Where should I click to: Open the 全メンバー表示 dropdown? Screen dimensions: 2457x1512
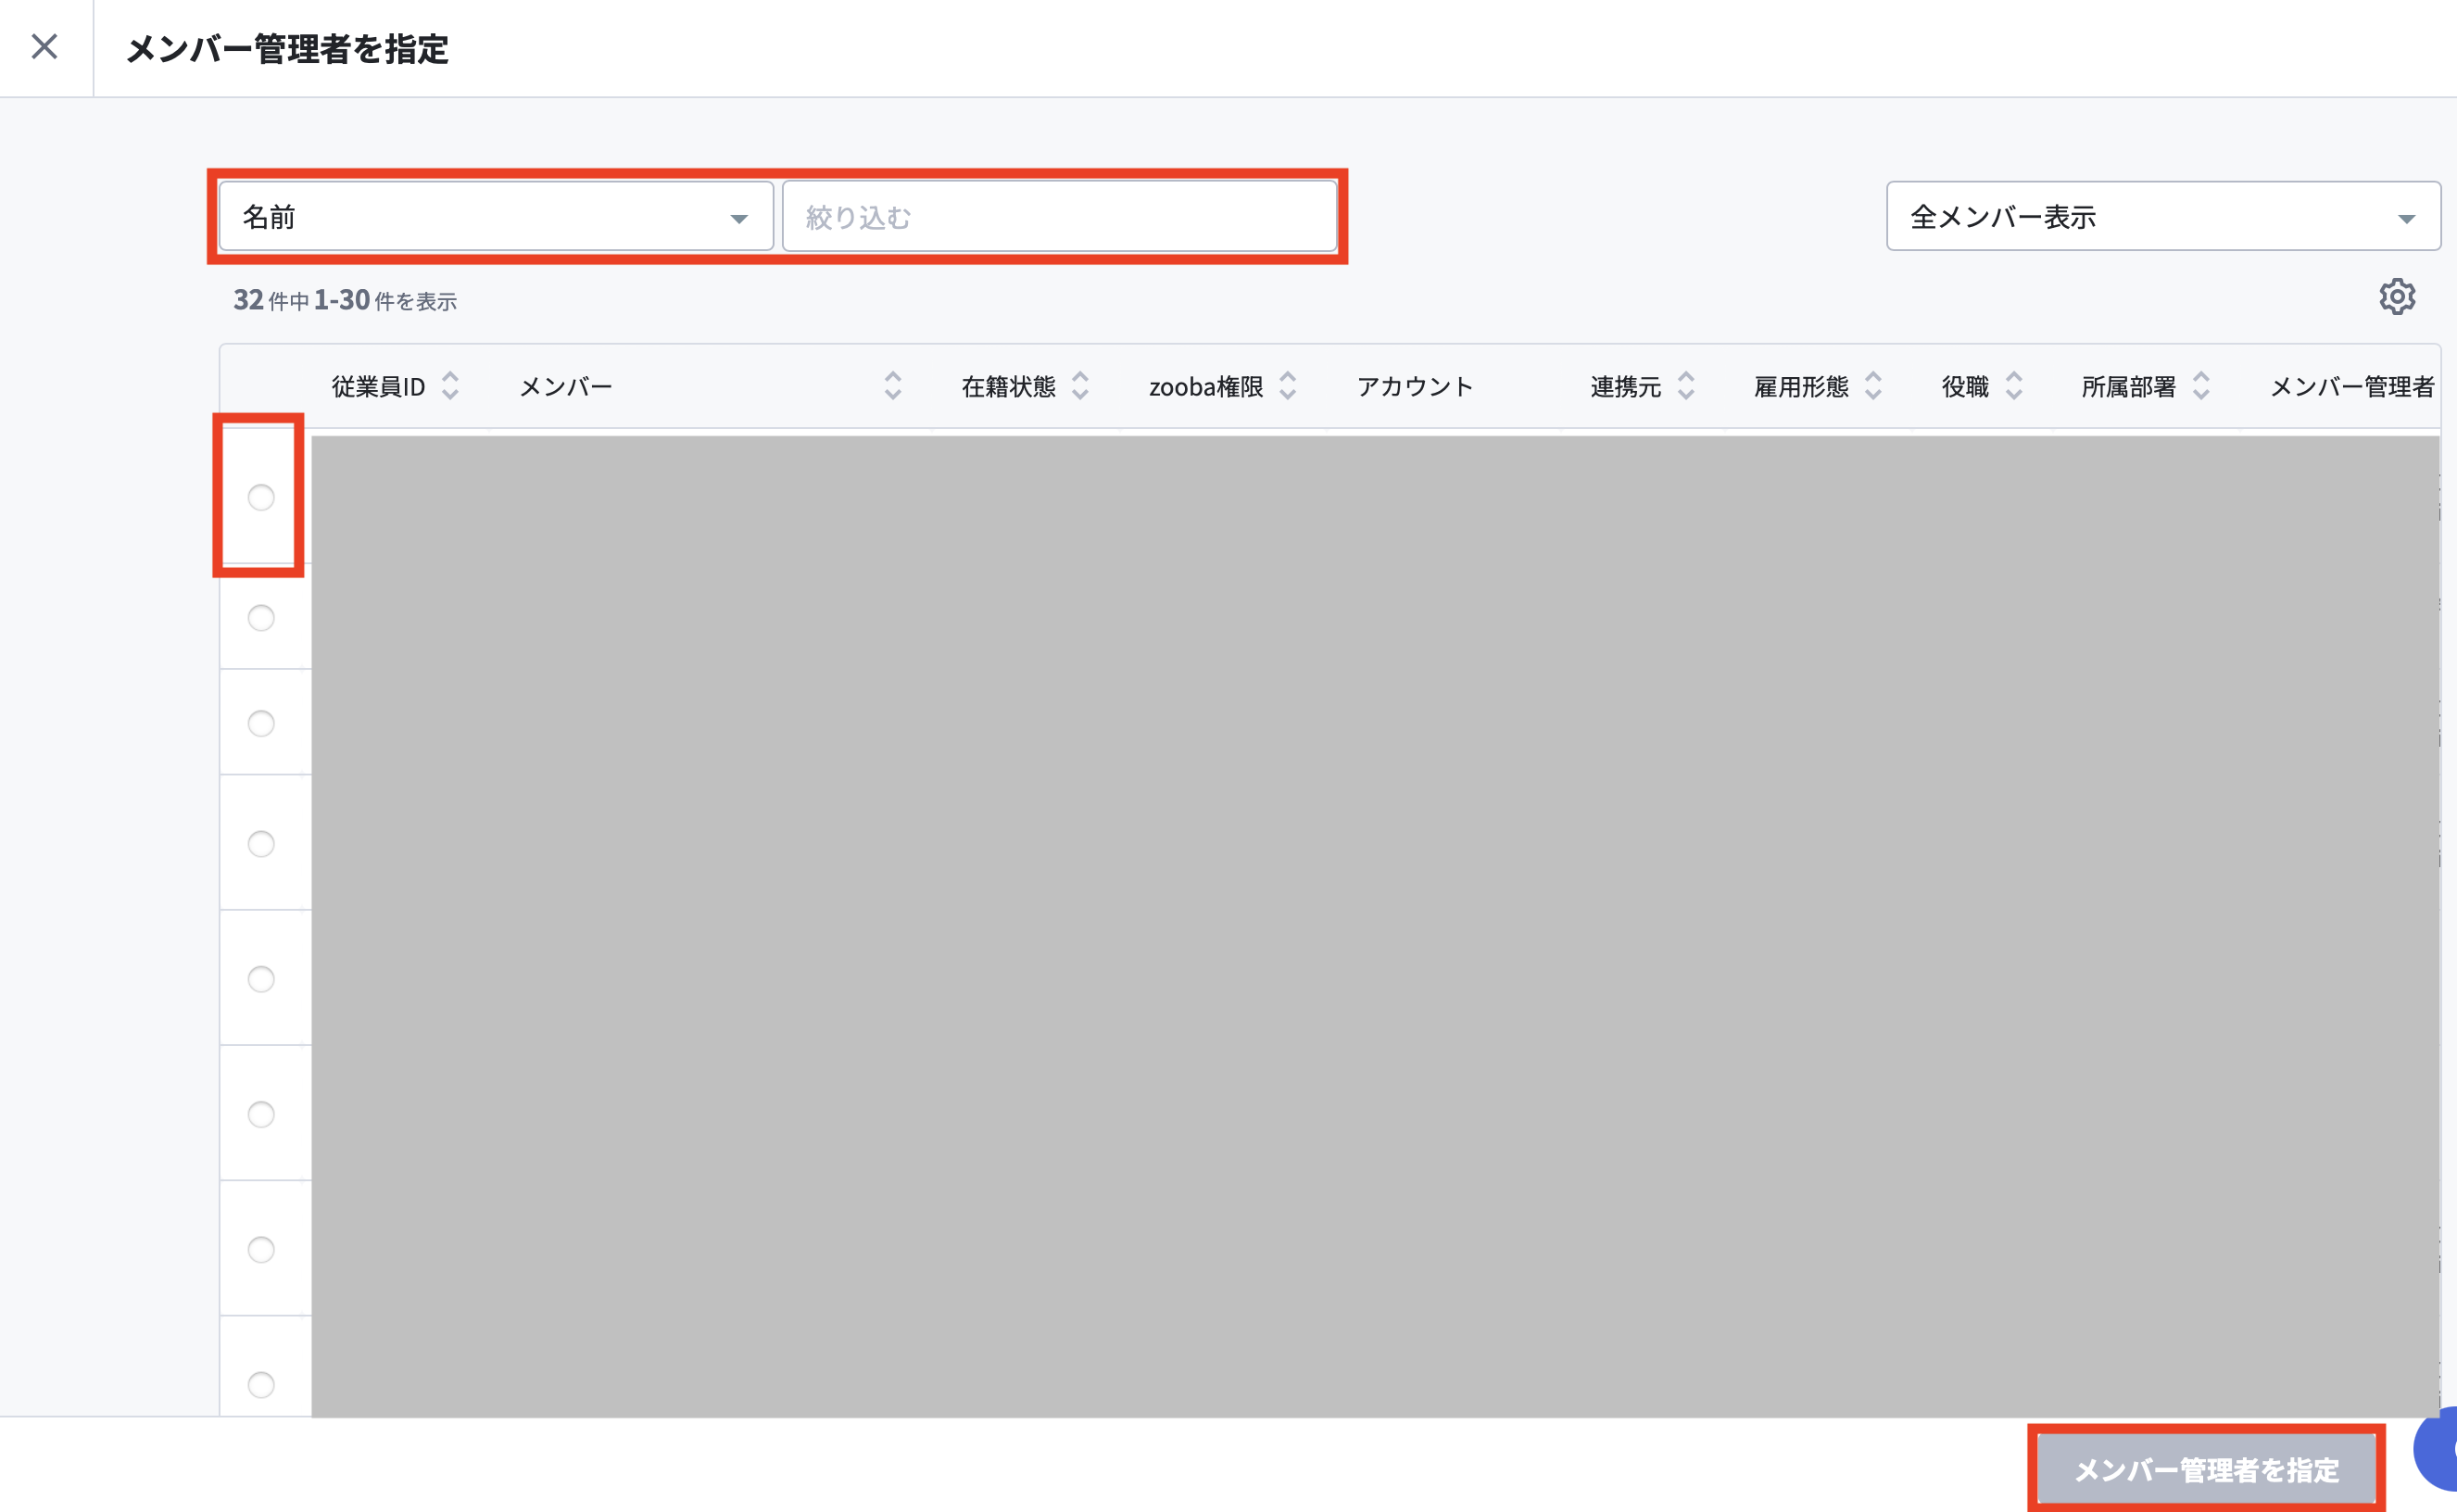pyautogui.click(x=2163, y=216)
